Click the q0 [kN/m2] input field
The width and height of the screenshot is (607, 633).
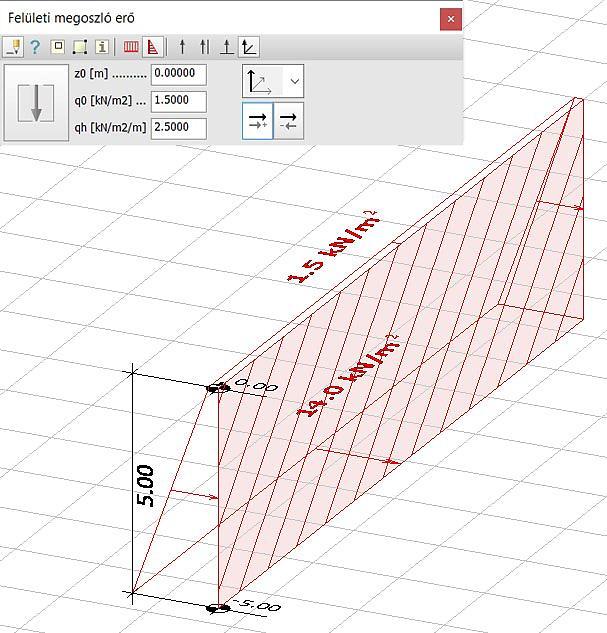(x=179, y=101)
